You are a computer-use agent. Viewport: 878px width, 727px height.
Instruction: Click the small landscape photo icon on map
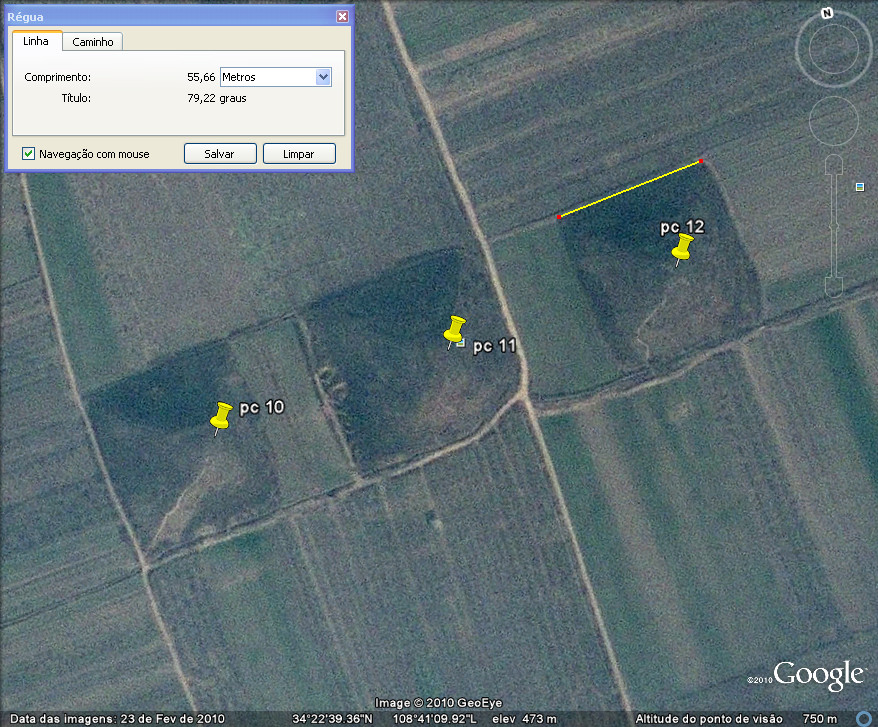859,187
